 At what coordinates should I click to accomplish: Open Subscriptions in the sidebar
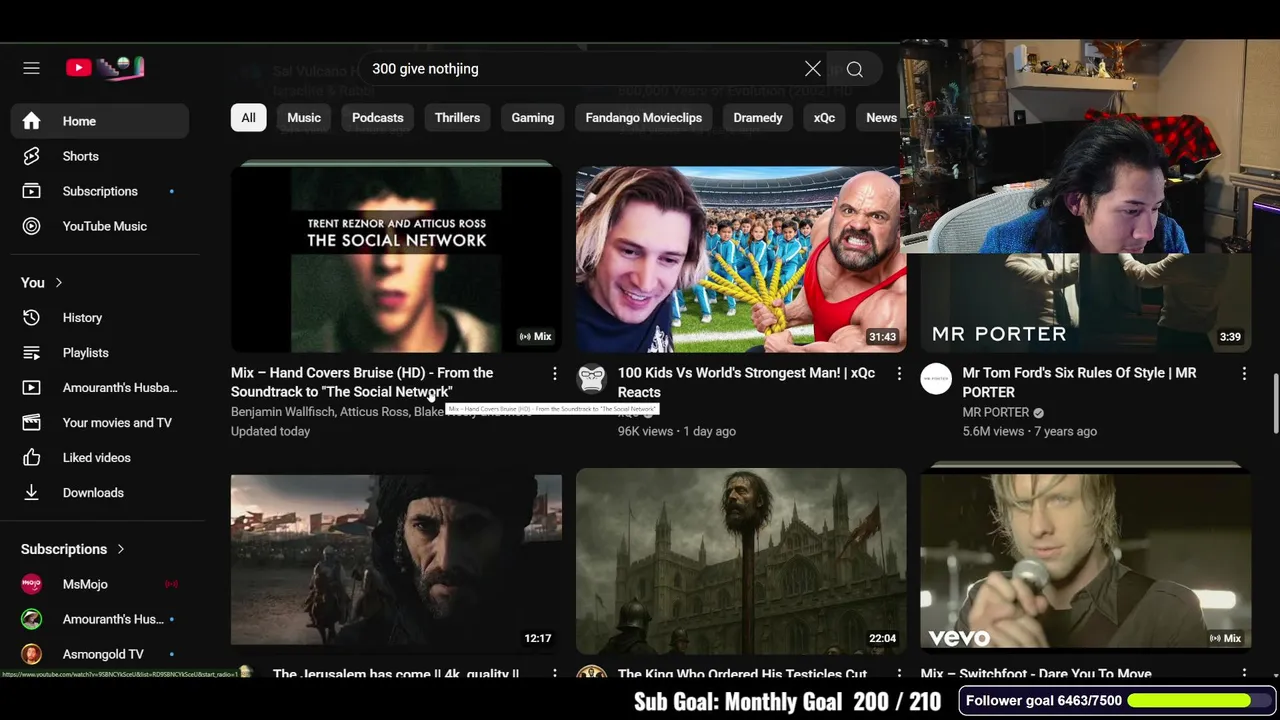[x=100, y=191]
